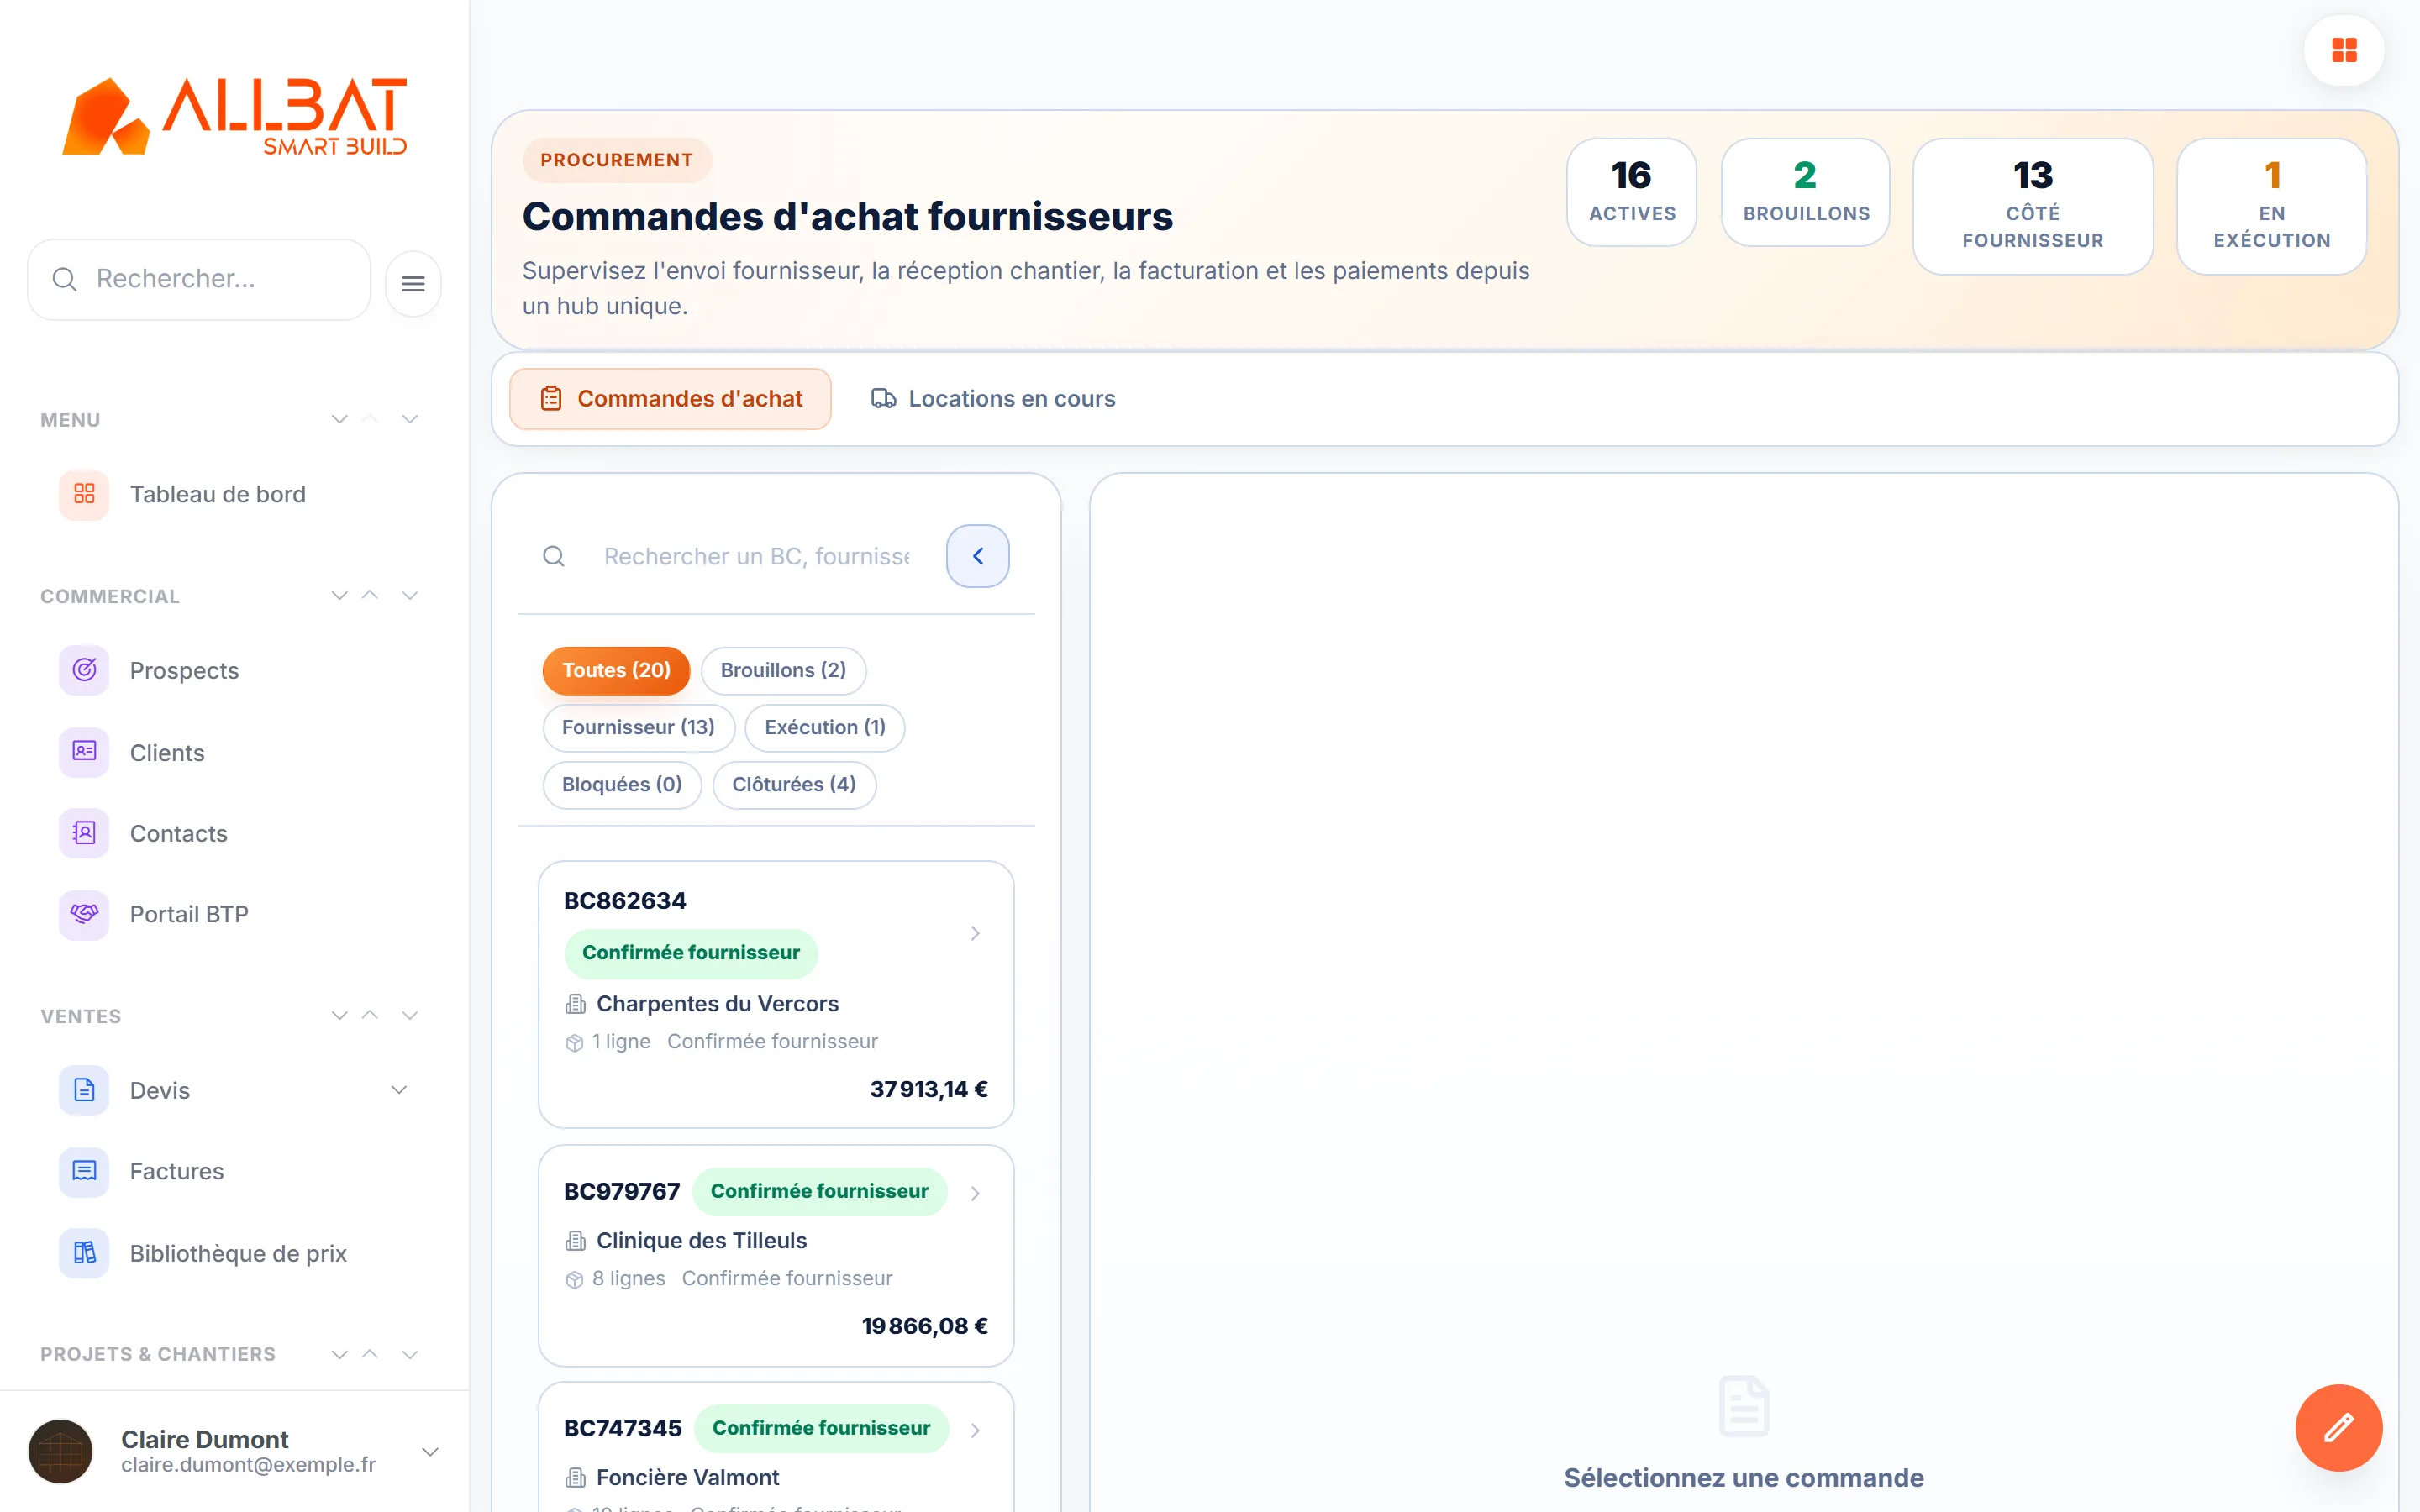2420x1512 pixels.
Task: Open the Claire Dumont account dropdown
Action: click(x=430, y=1451)
